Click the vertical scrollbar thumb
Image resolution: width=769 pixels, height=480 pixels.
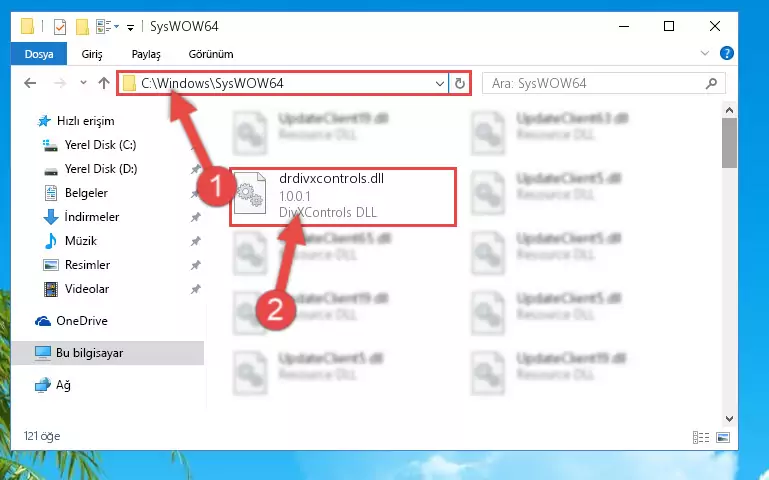[729, 143]
